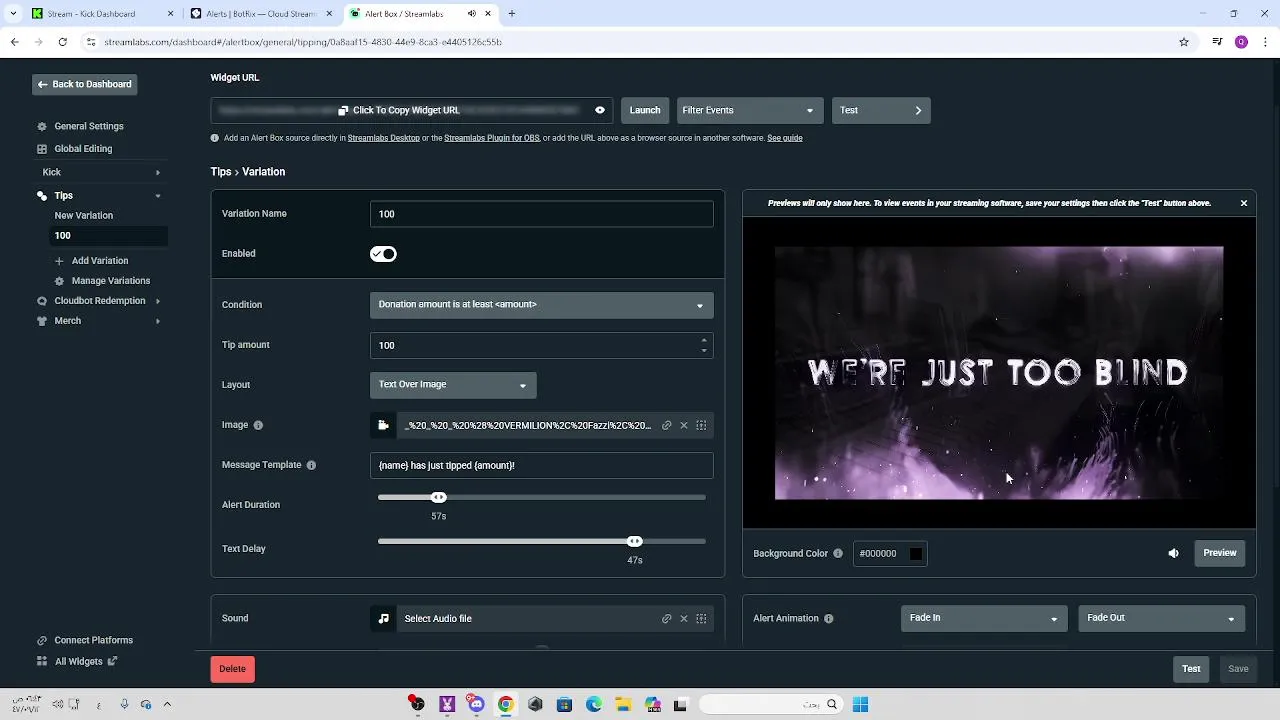Expand the Merch section
Viewport: 1280px width, 720px height.
pyautogui.click(x=158, y=321)
